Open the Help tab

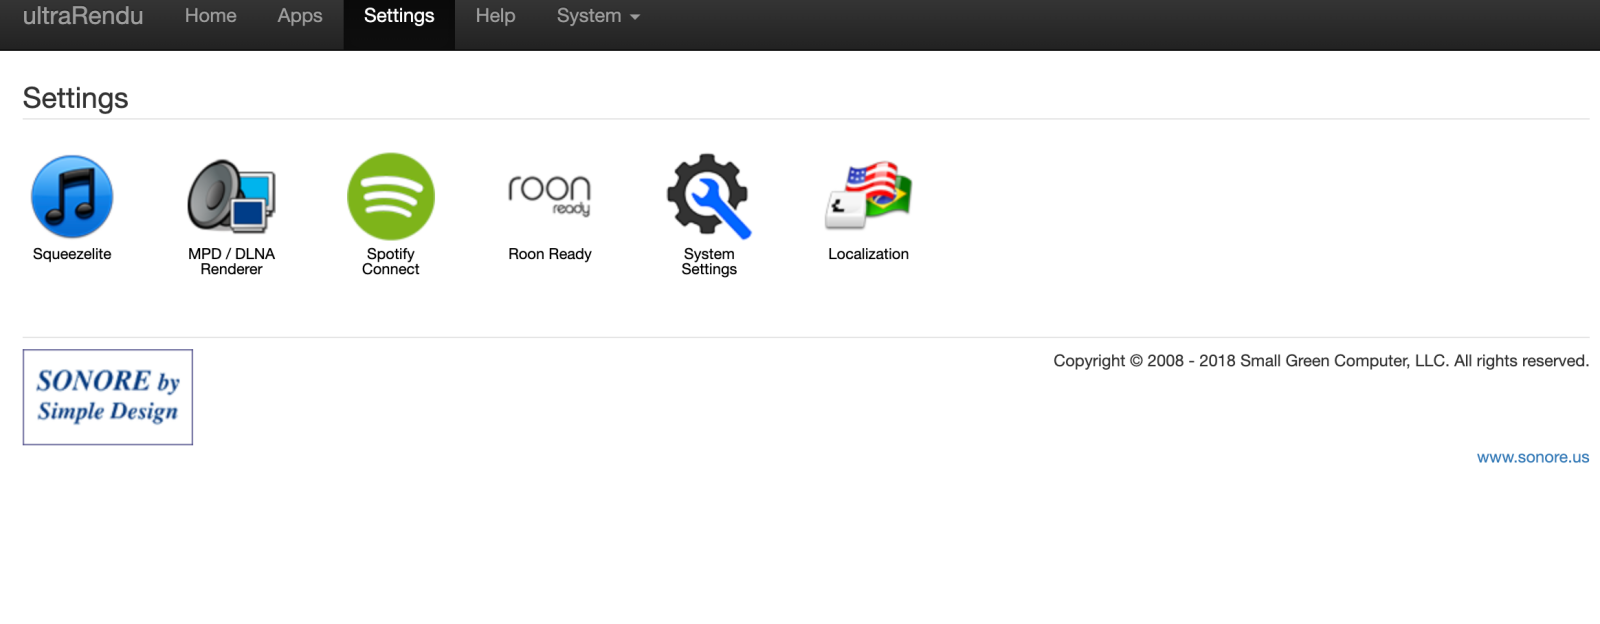click(x=495, y=16)
